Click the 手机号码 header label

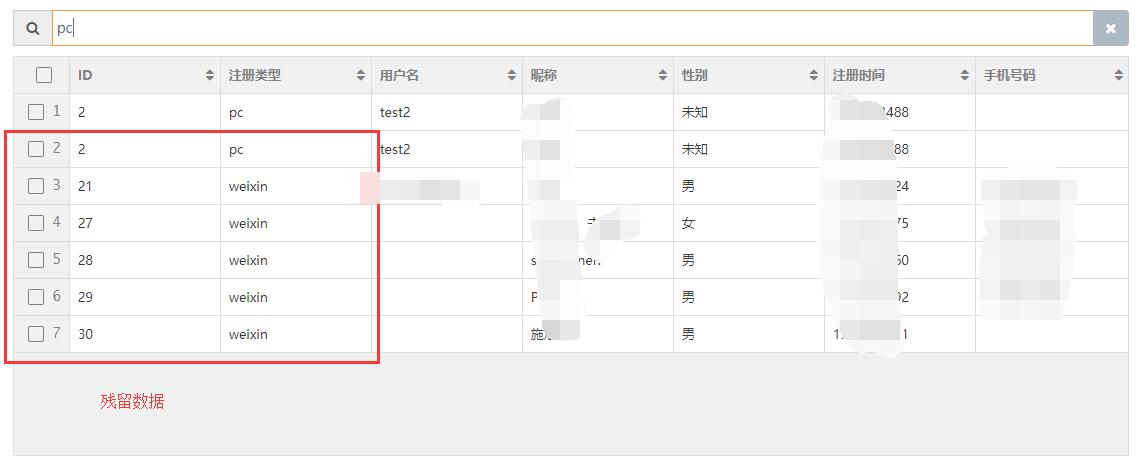[x=1010, y=75]
